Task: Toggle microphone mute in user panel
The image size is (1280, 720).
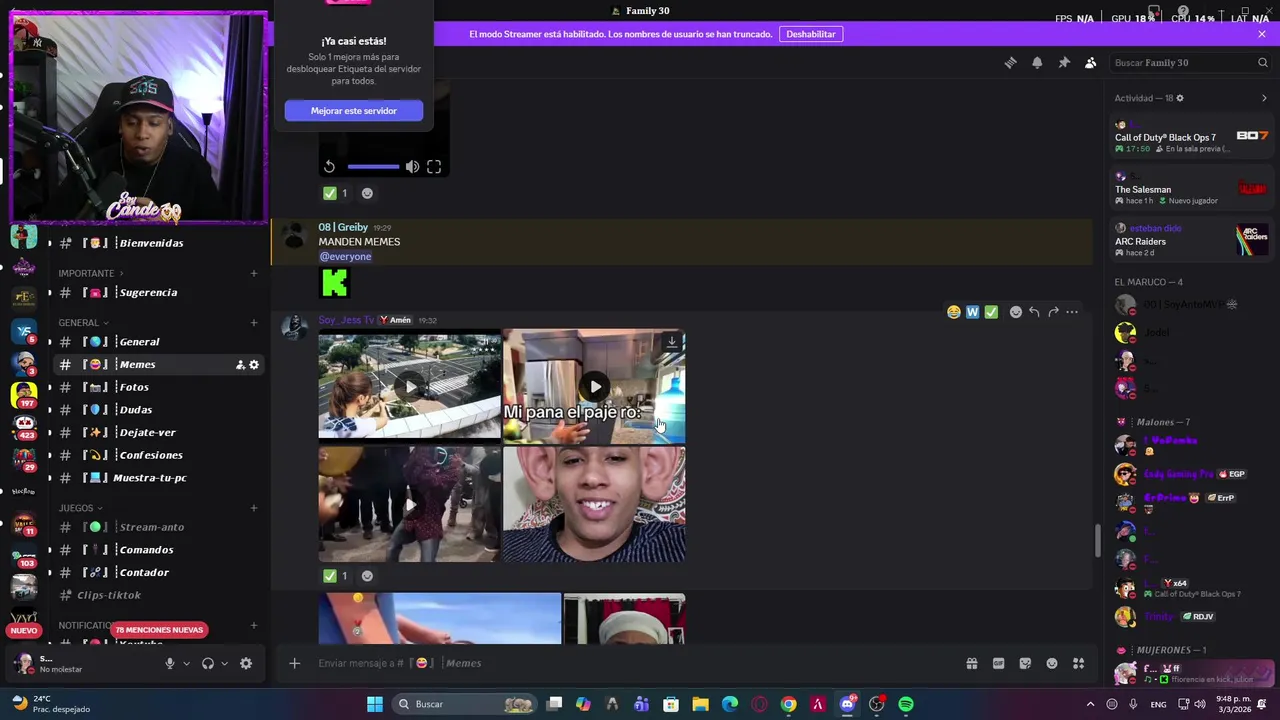Action: pyautogui.click(x=170, y=663)
